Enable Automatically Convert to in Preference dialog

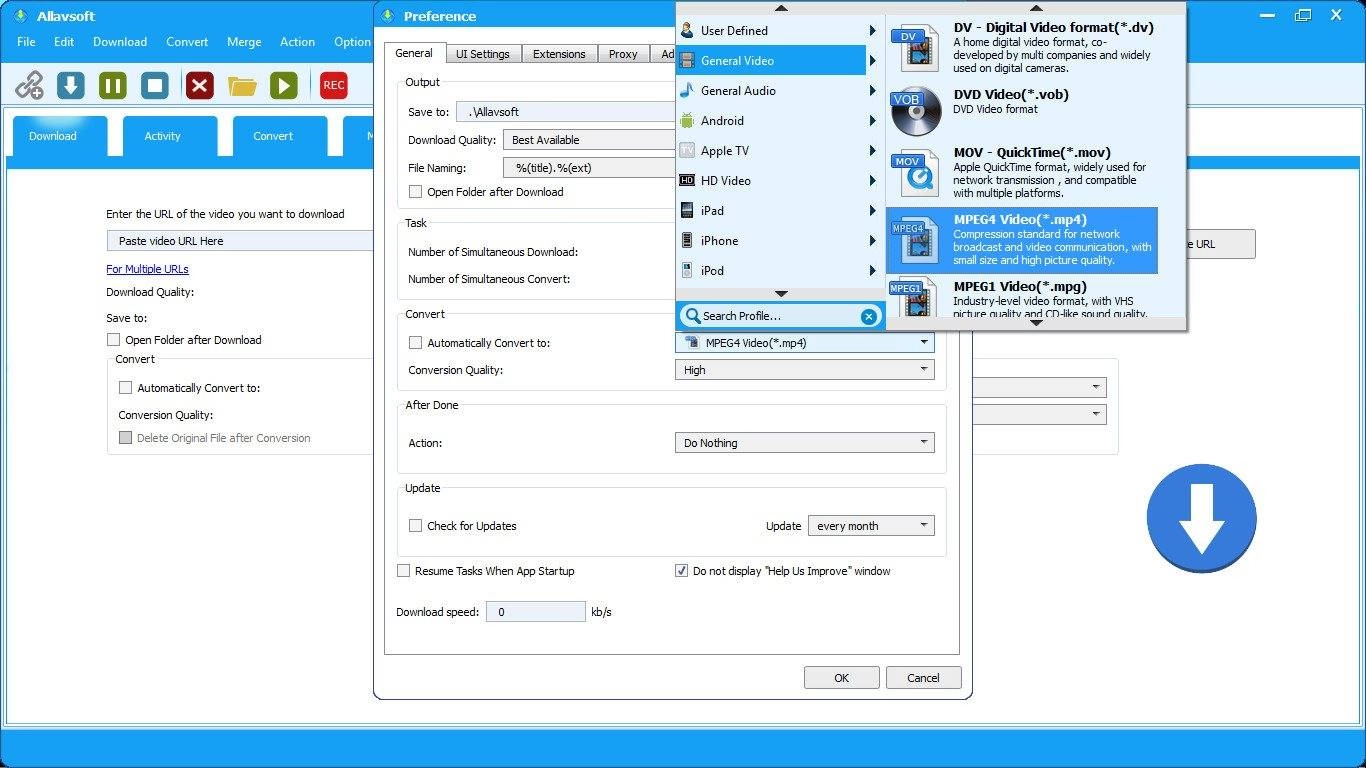416,343
